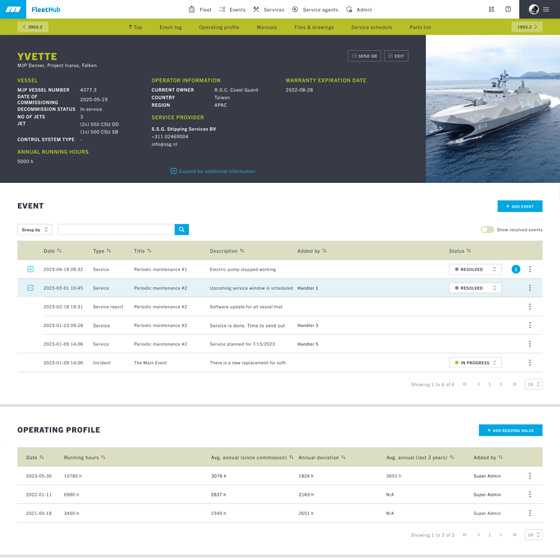Open the Services menu item
Screen dimensions: 560x560
tap(269, 10)
